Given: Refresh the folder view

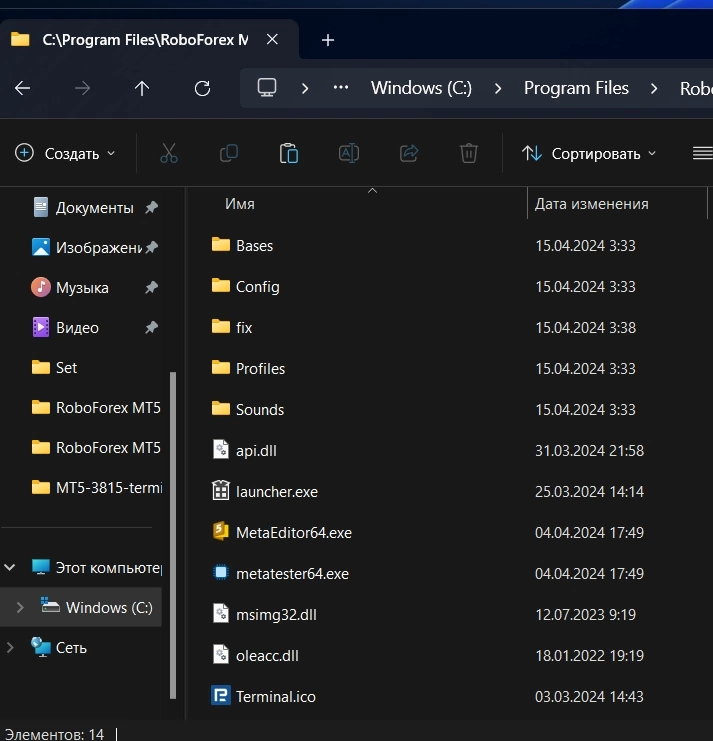Looking at the screenshot, I should click(202, 88).
